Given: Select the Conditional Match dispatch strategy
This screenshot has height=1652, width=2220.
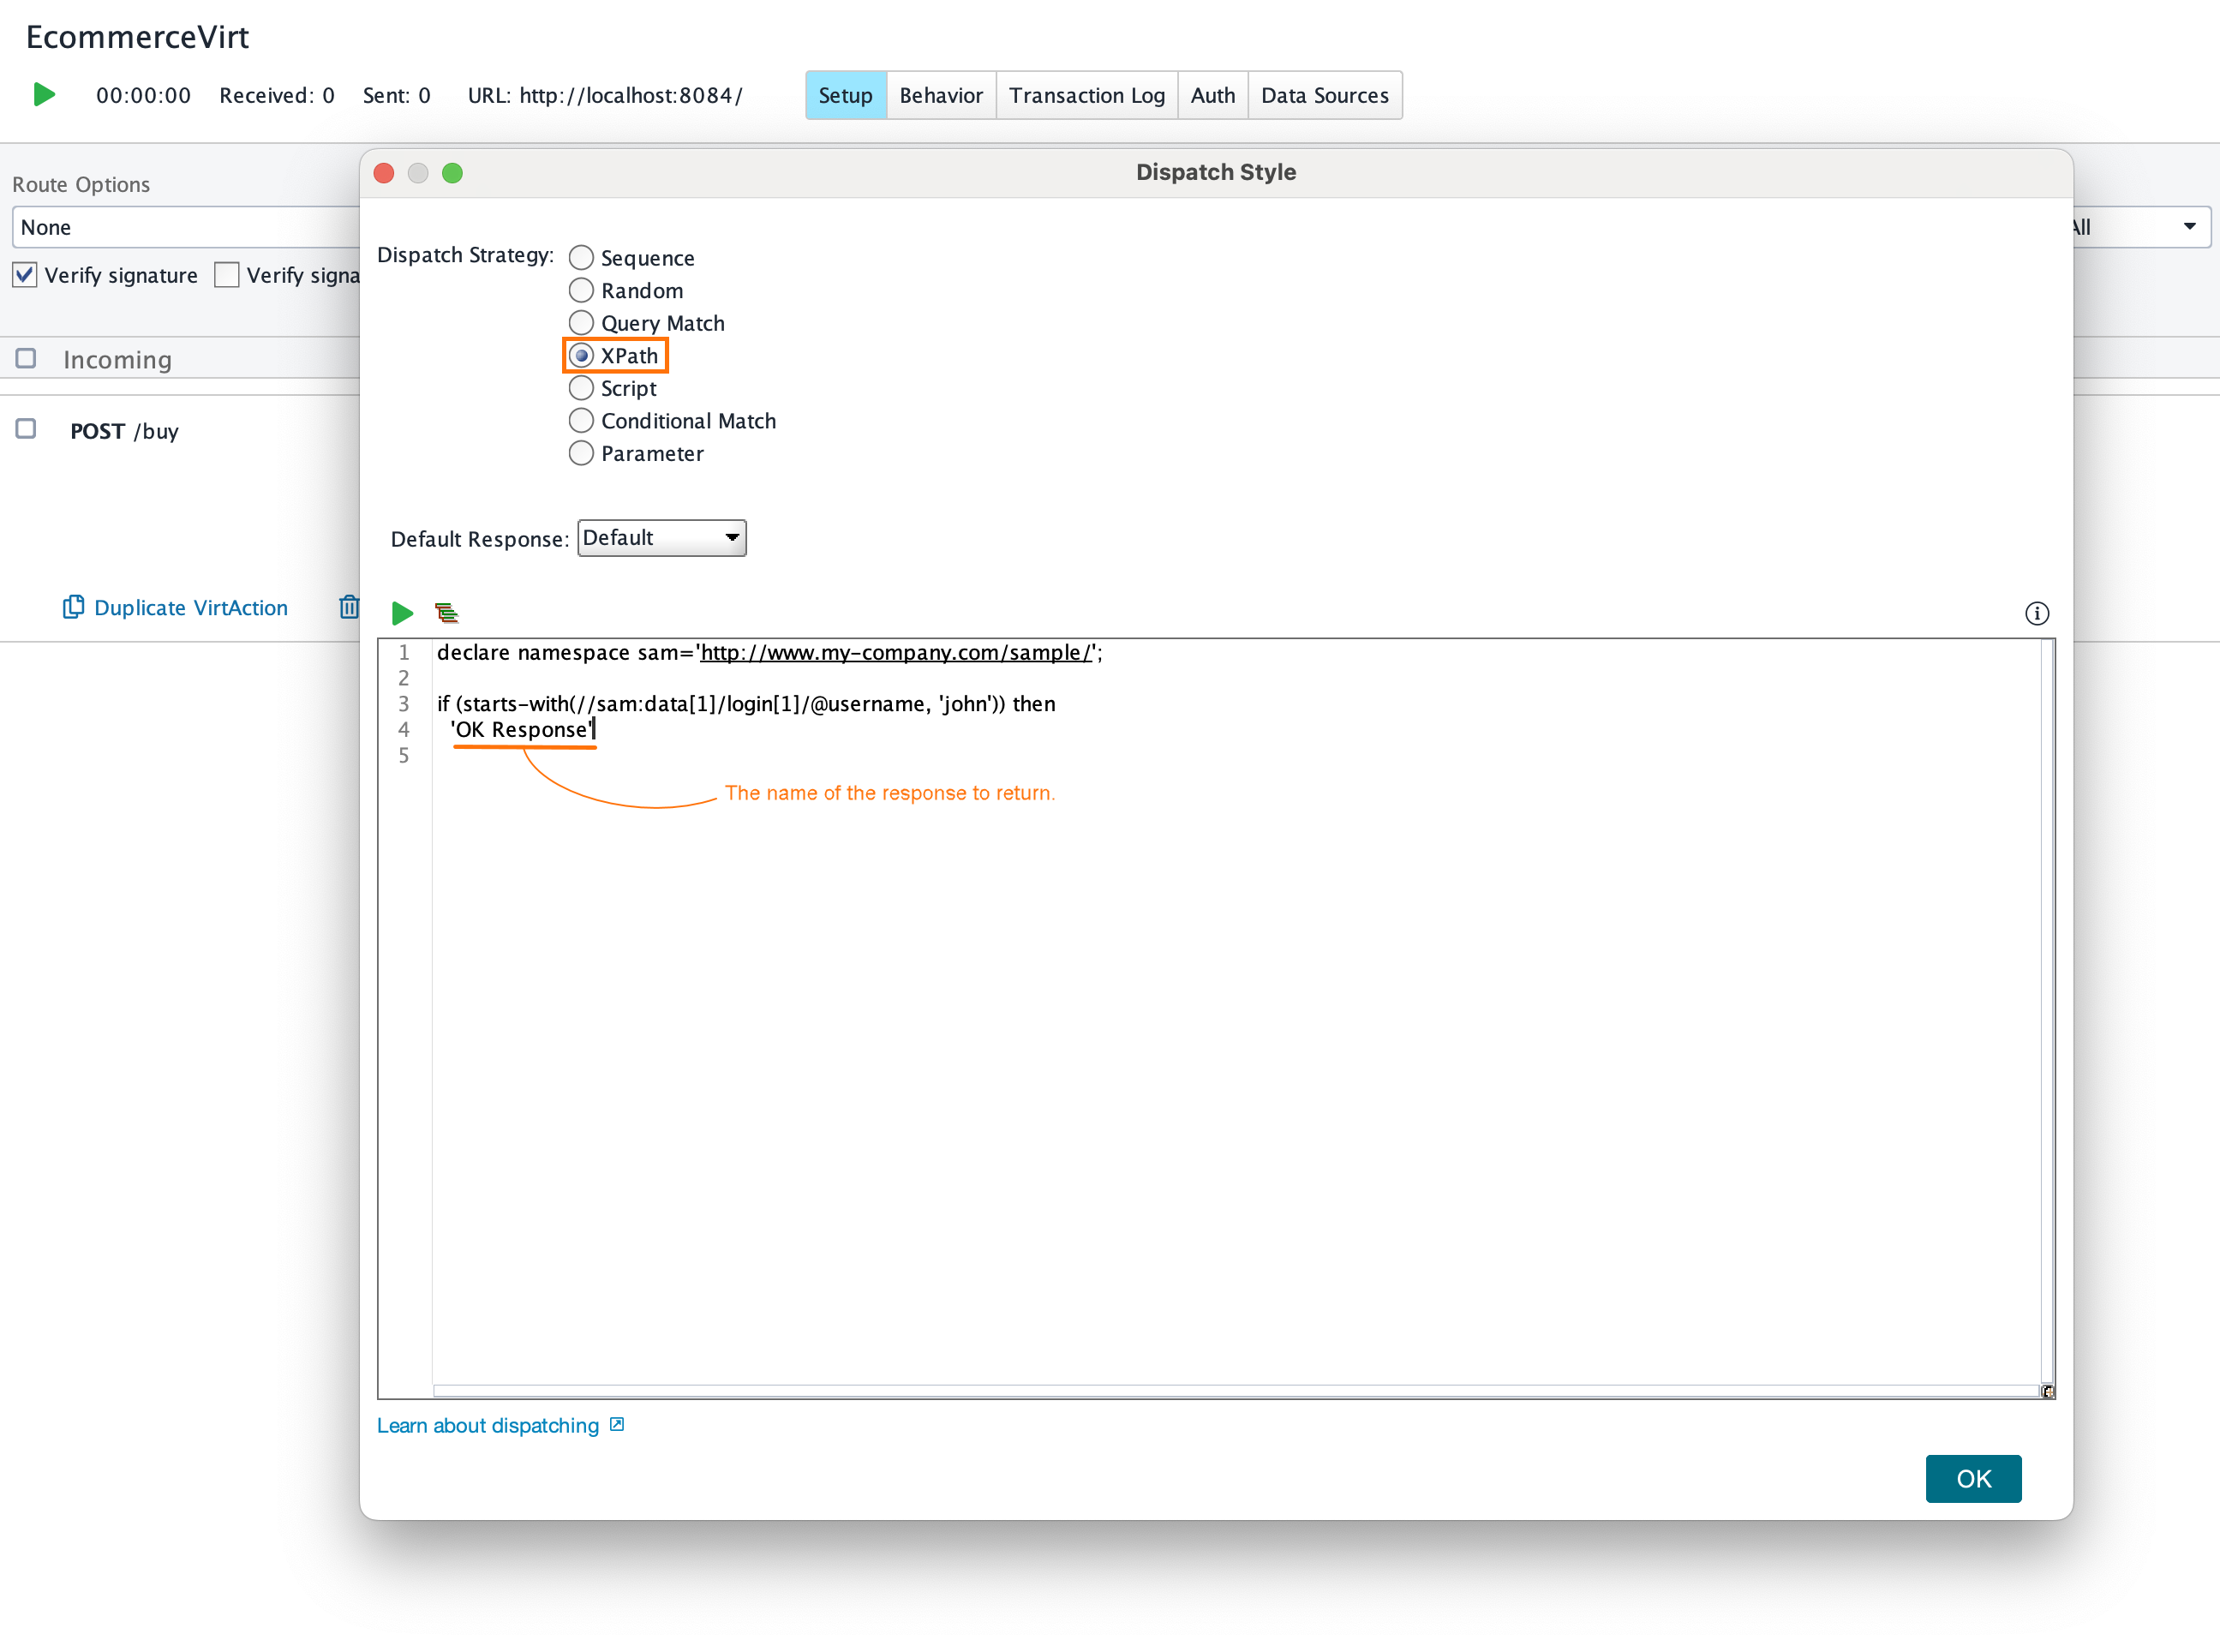Looking at the screenshot, I should point(581,420).
